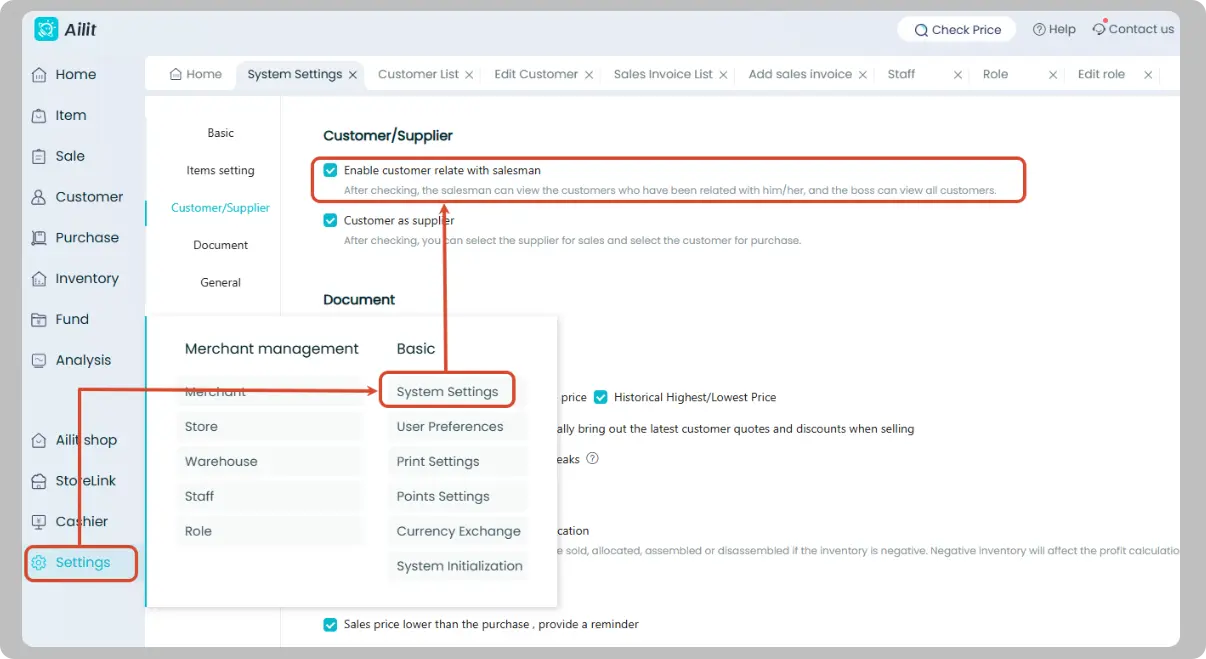
Task: Switch to the Edit Customer tab
Action: [x=536, y=74]
